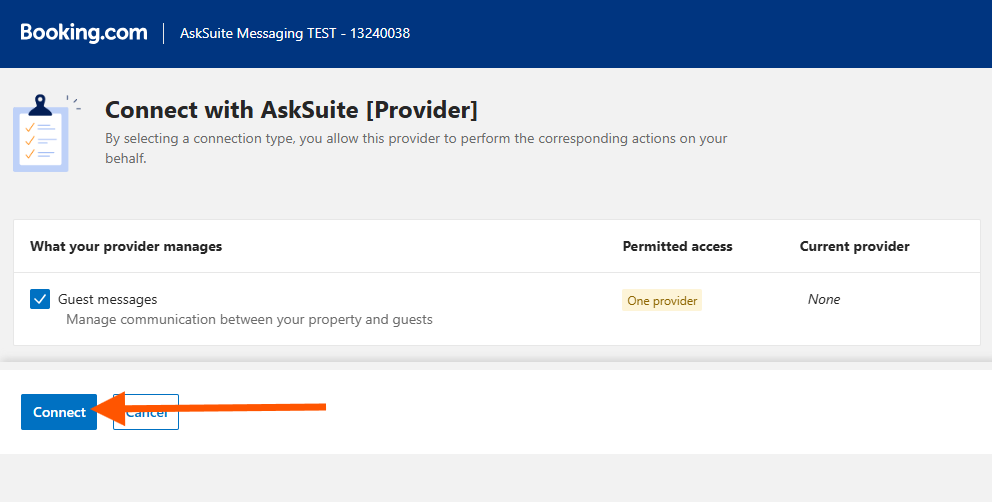Viewport: 992px width, 502px height.
Task: Click the Manage communication description text
Action: tap(249, 320)
